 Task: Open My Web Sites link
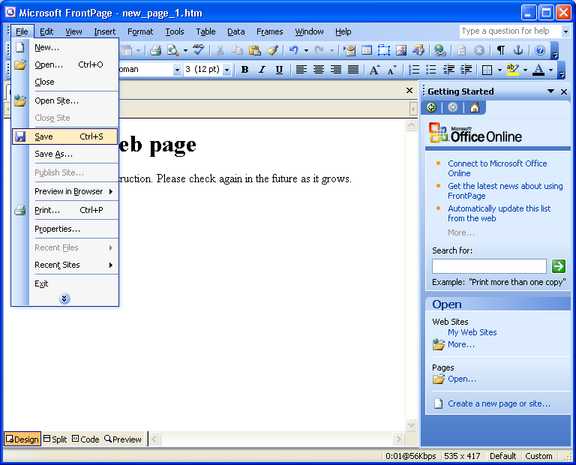472,332
